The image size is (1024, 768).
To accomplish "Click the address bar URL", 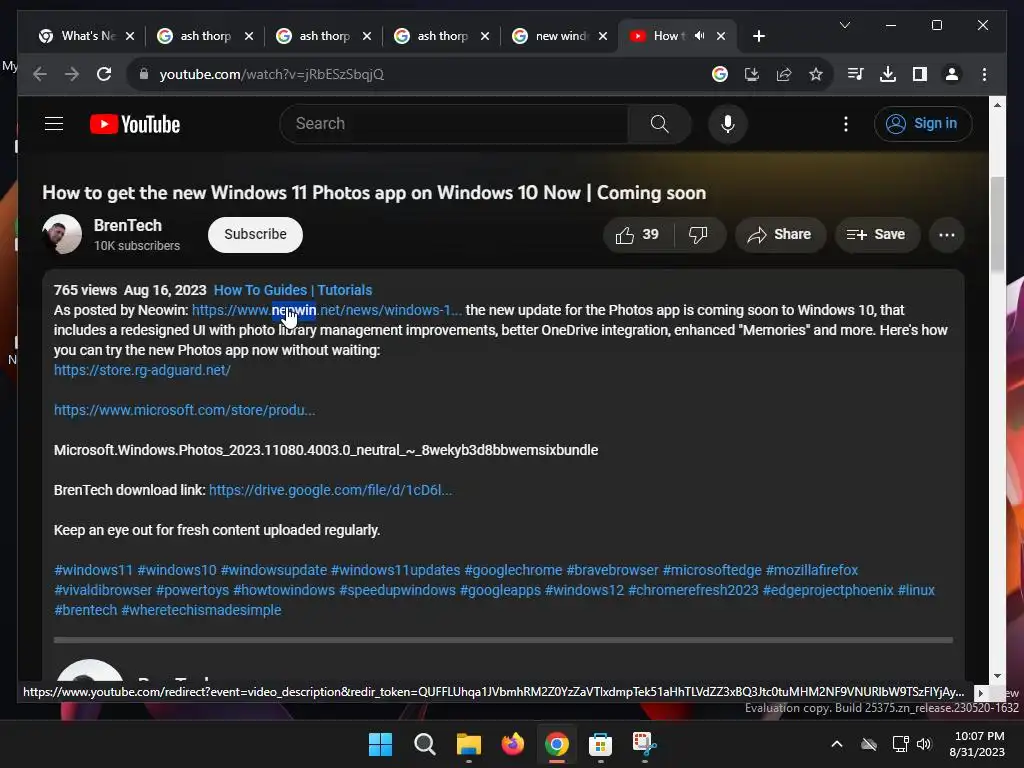I will (x=272, y=74).
